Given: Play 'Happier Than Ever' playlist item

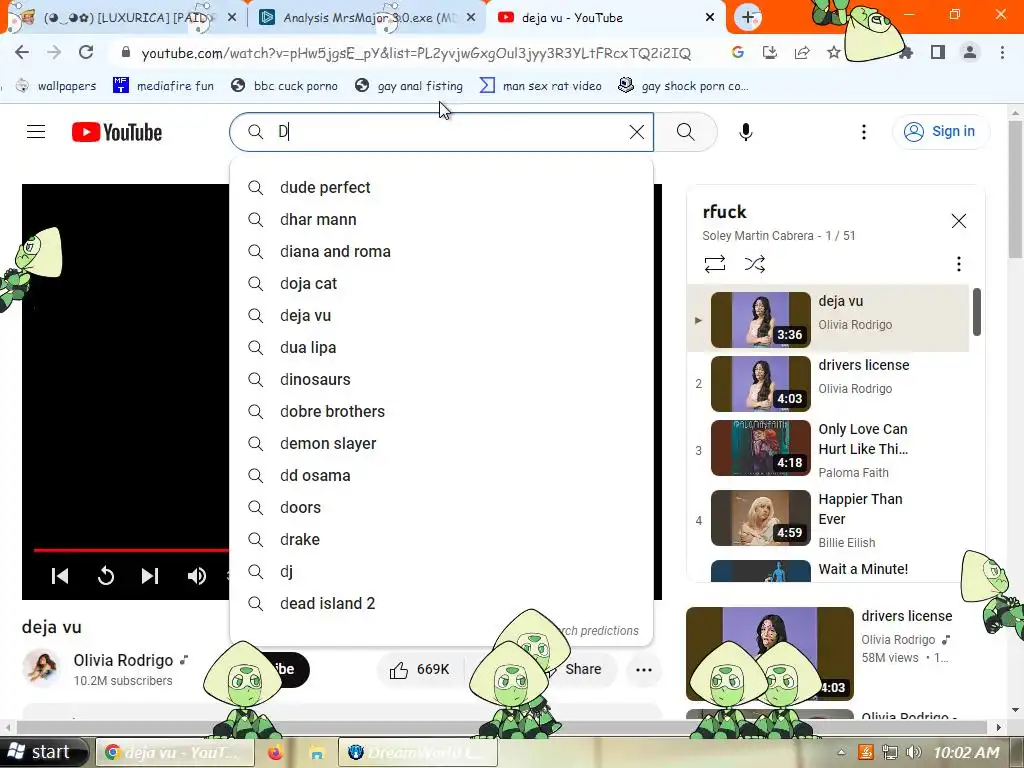Looking at the screenshot, I should (828, 520).
